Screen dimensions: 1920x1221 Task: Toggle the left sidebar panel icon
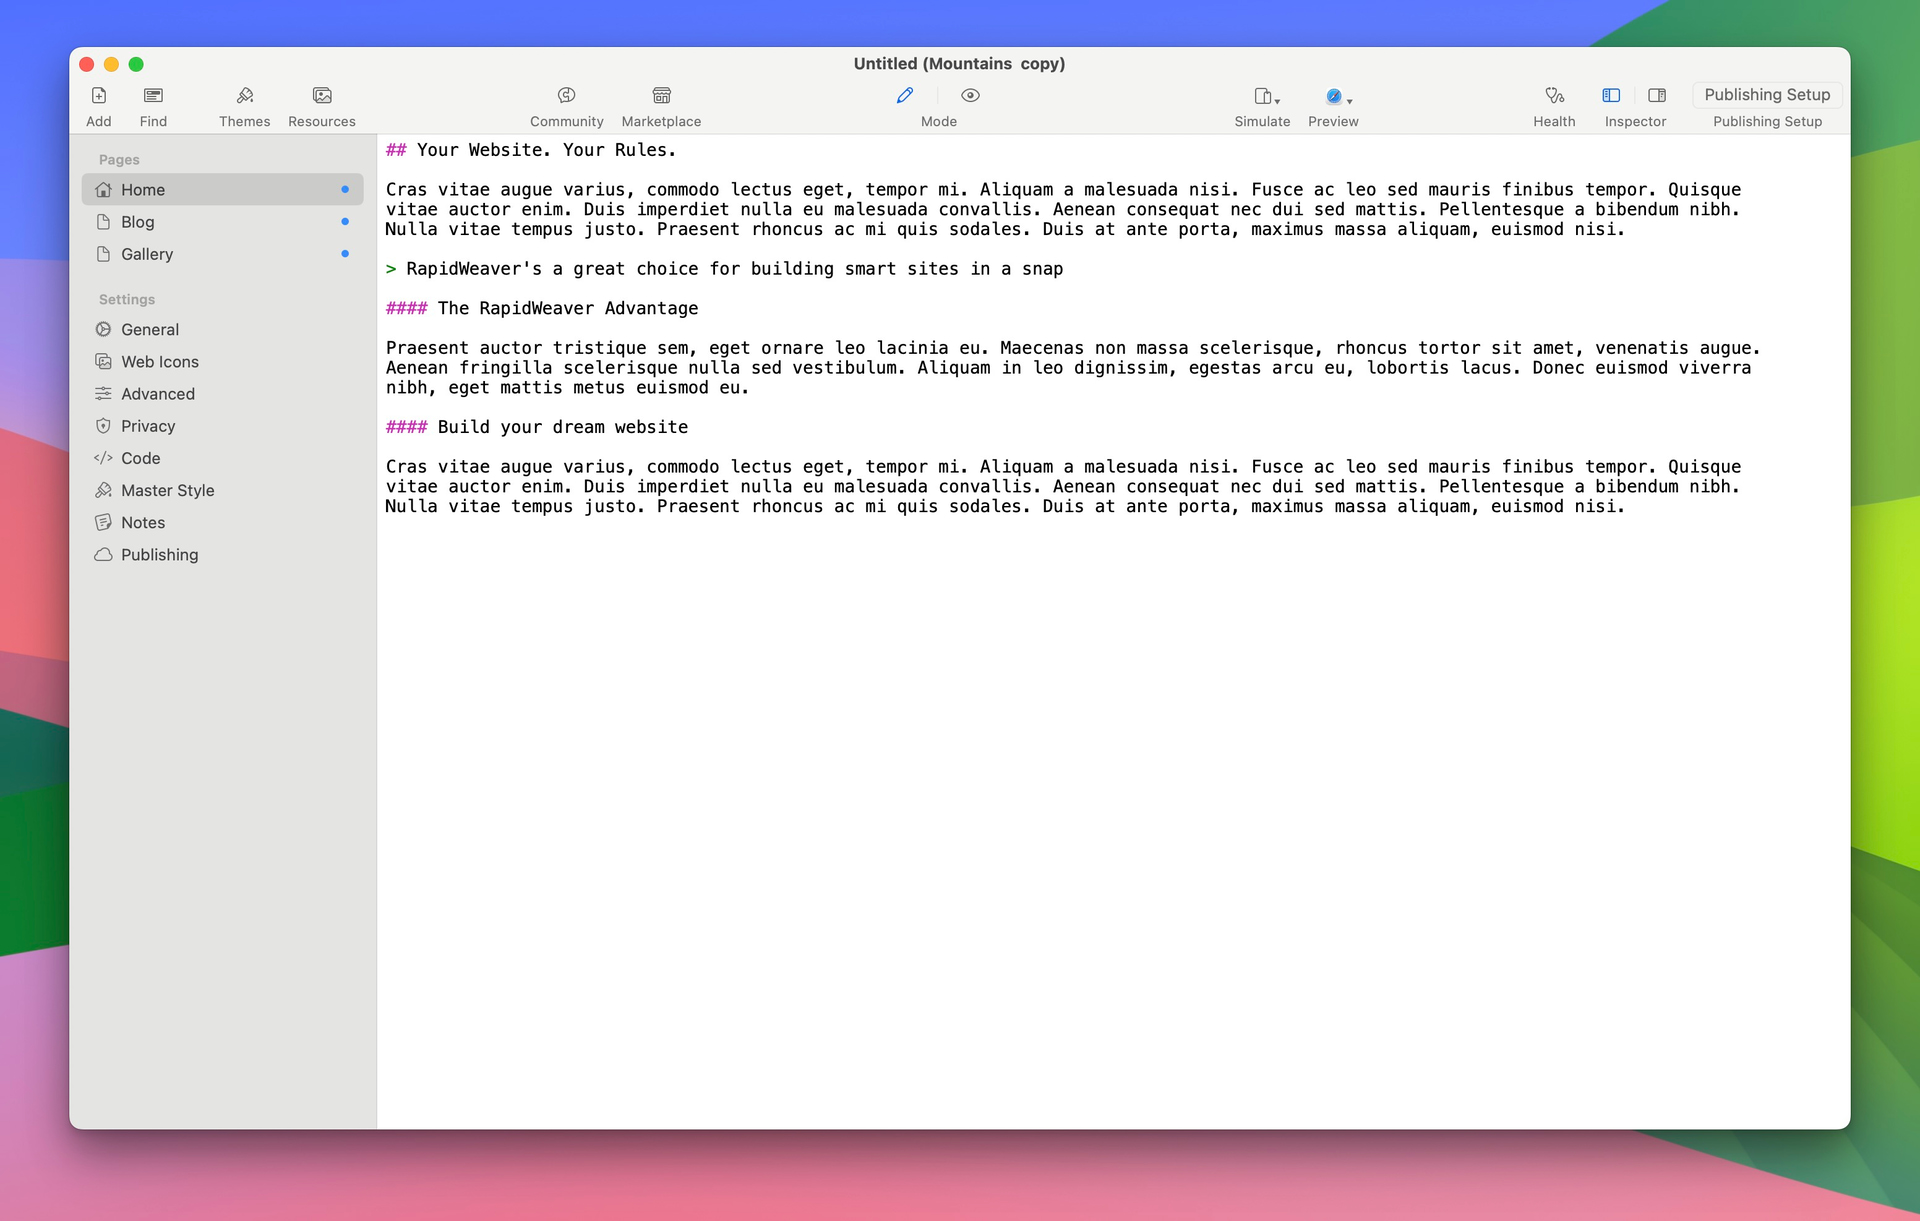tap(1611, 96)
